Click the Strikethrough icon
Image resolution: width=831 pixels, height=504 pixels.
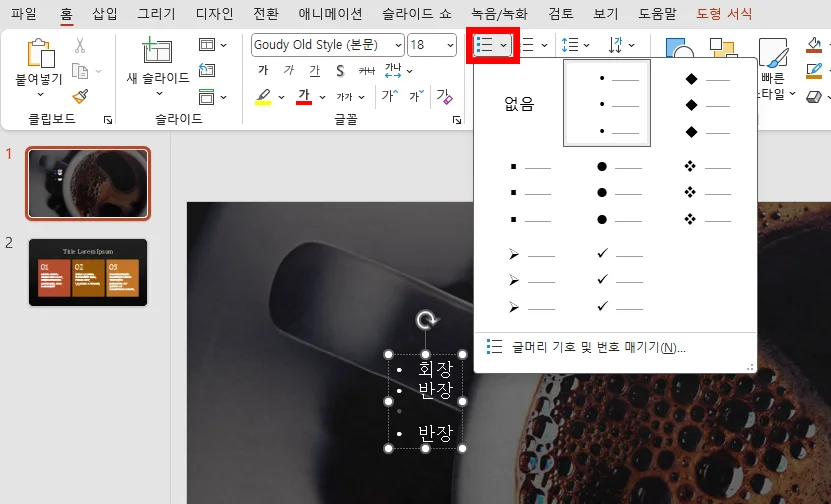point(367,70)
